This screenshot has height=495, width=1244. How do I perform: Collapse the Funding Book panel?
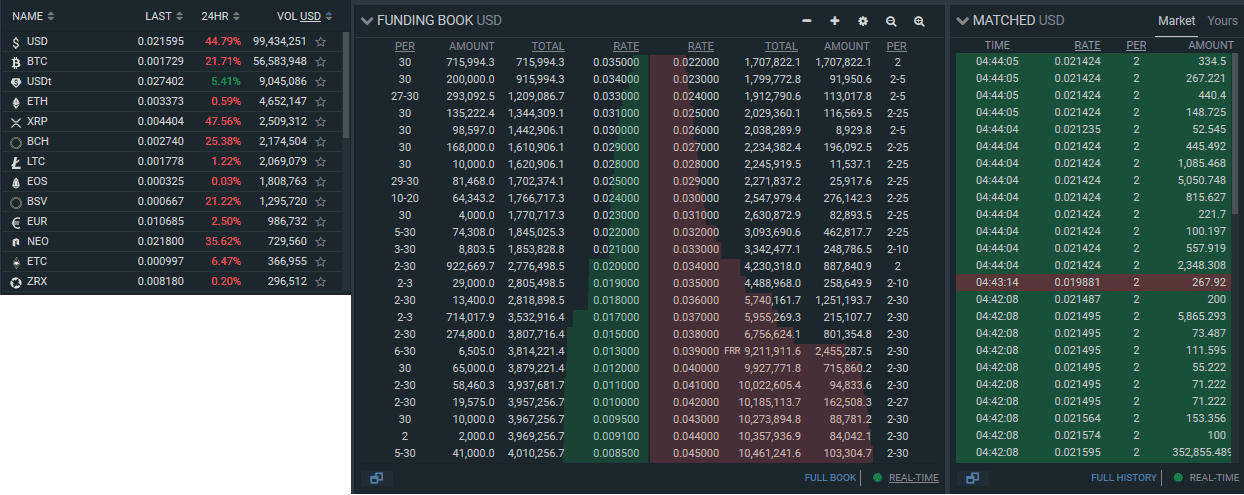pos(367,21)
